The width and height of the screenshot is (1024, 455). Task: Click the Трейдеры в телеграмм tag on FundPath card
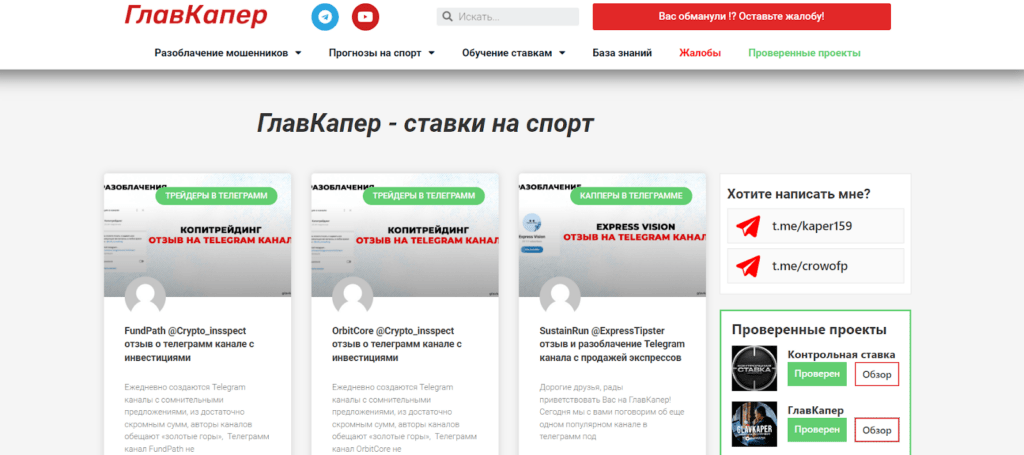[x=216, y=196]
